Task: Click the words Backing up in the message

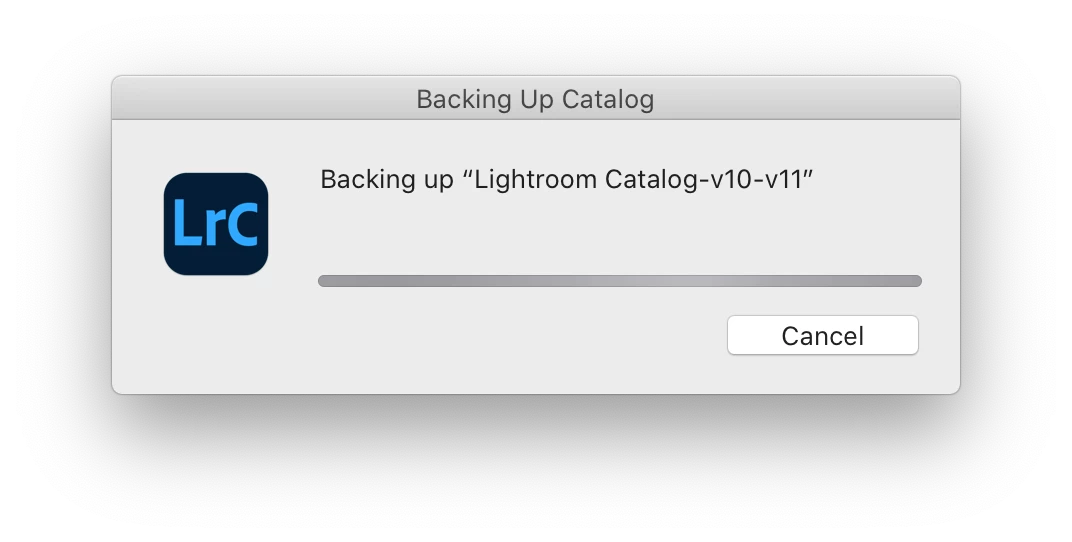Action: coord(387,180)
